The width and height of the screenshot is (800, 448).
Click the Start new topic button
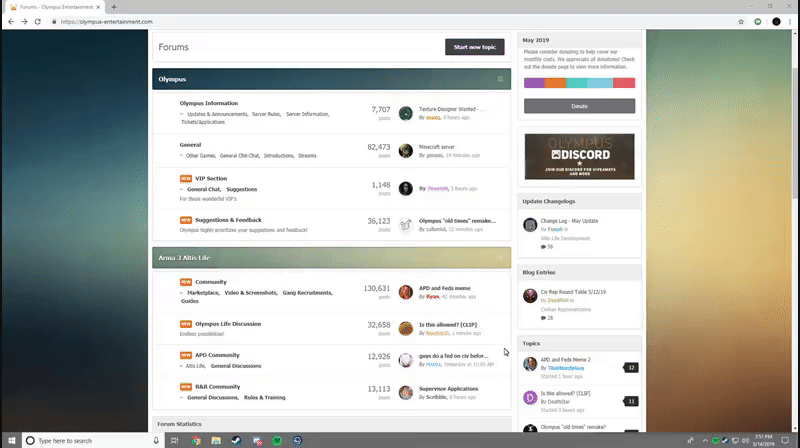474,47
